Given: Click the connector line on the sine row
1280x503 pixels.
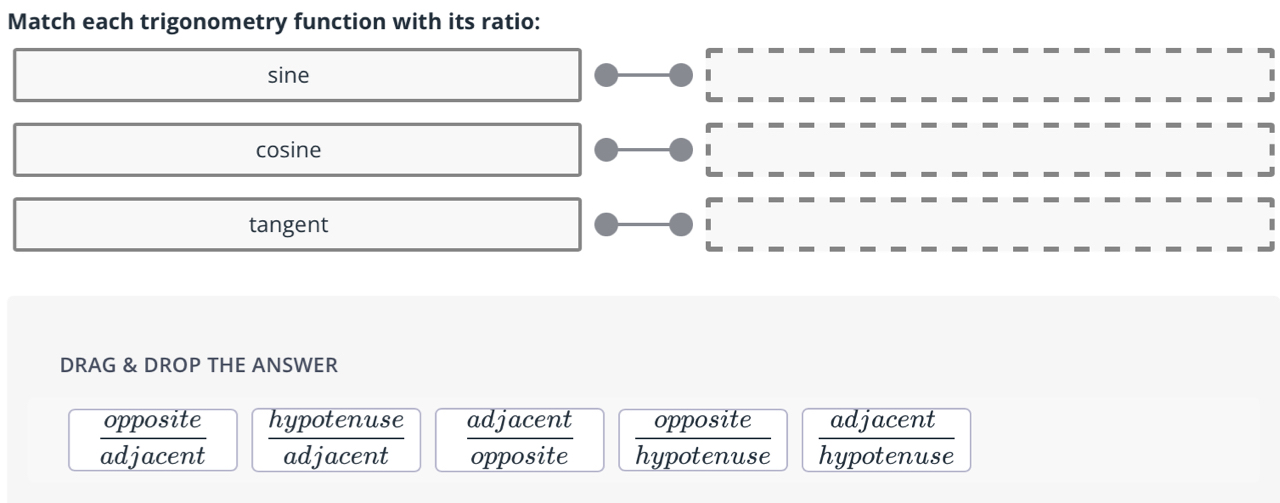Looking at the screenshot, I should 643,75.
